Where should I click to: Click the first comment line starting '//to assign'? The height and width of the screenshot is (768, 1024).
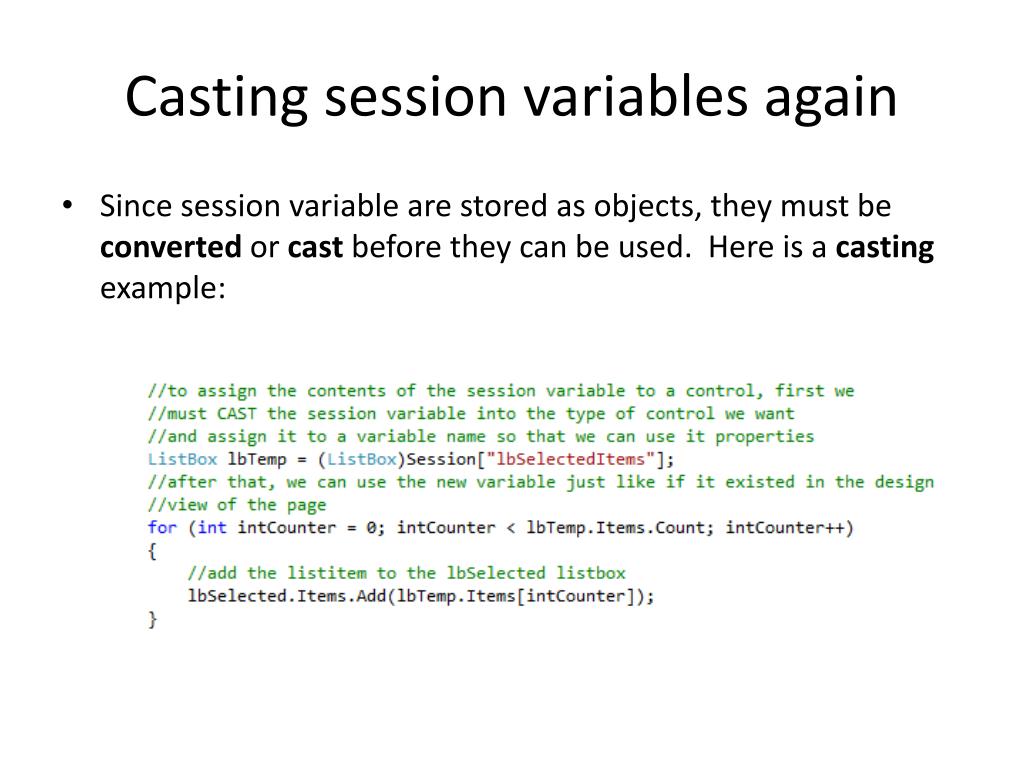pyautogui.click(x=501, y=391)
